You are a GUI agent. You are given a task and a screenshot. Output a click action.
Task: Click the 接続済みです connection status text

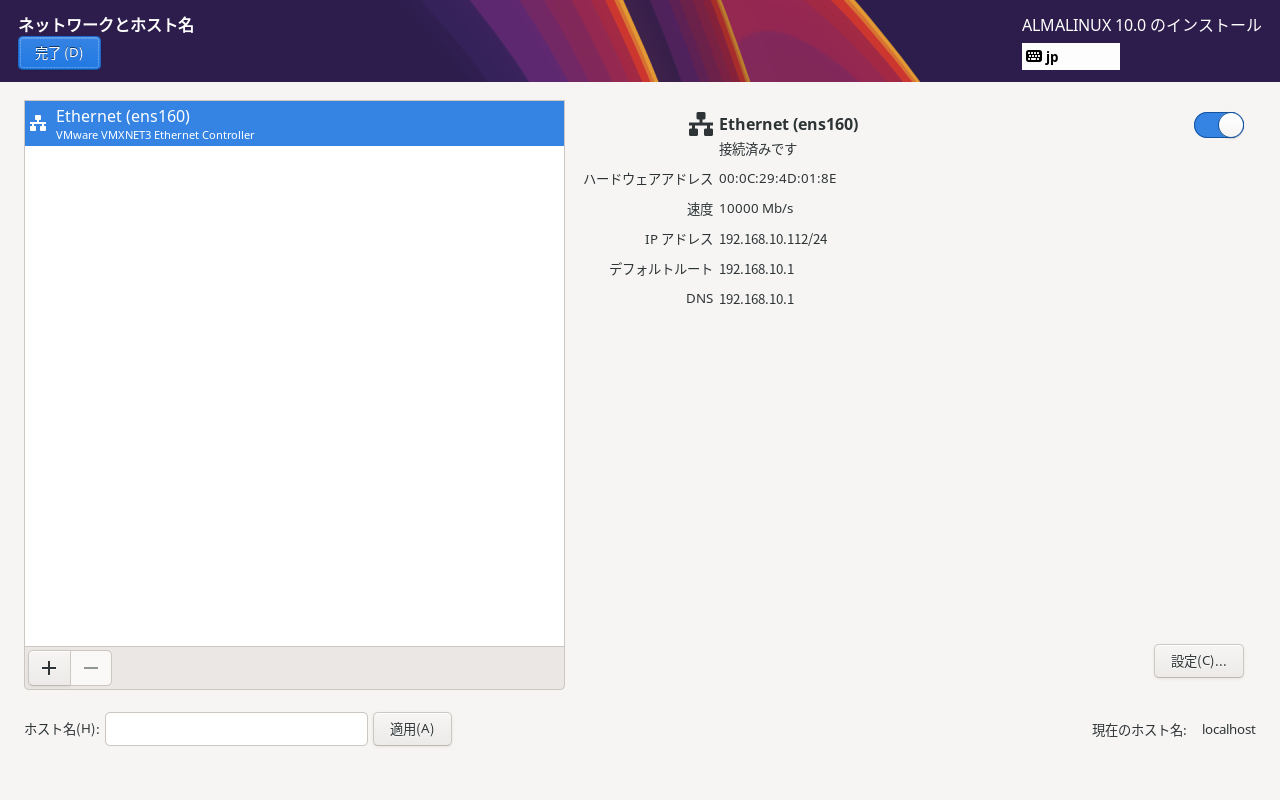pos(757,149)
